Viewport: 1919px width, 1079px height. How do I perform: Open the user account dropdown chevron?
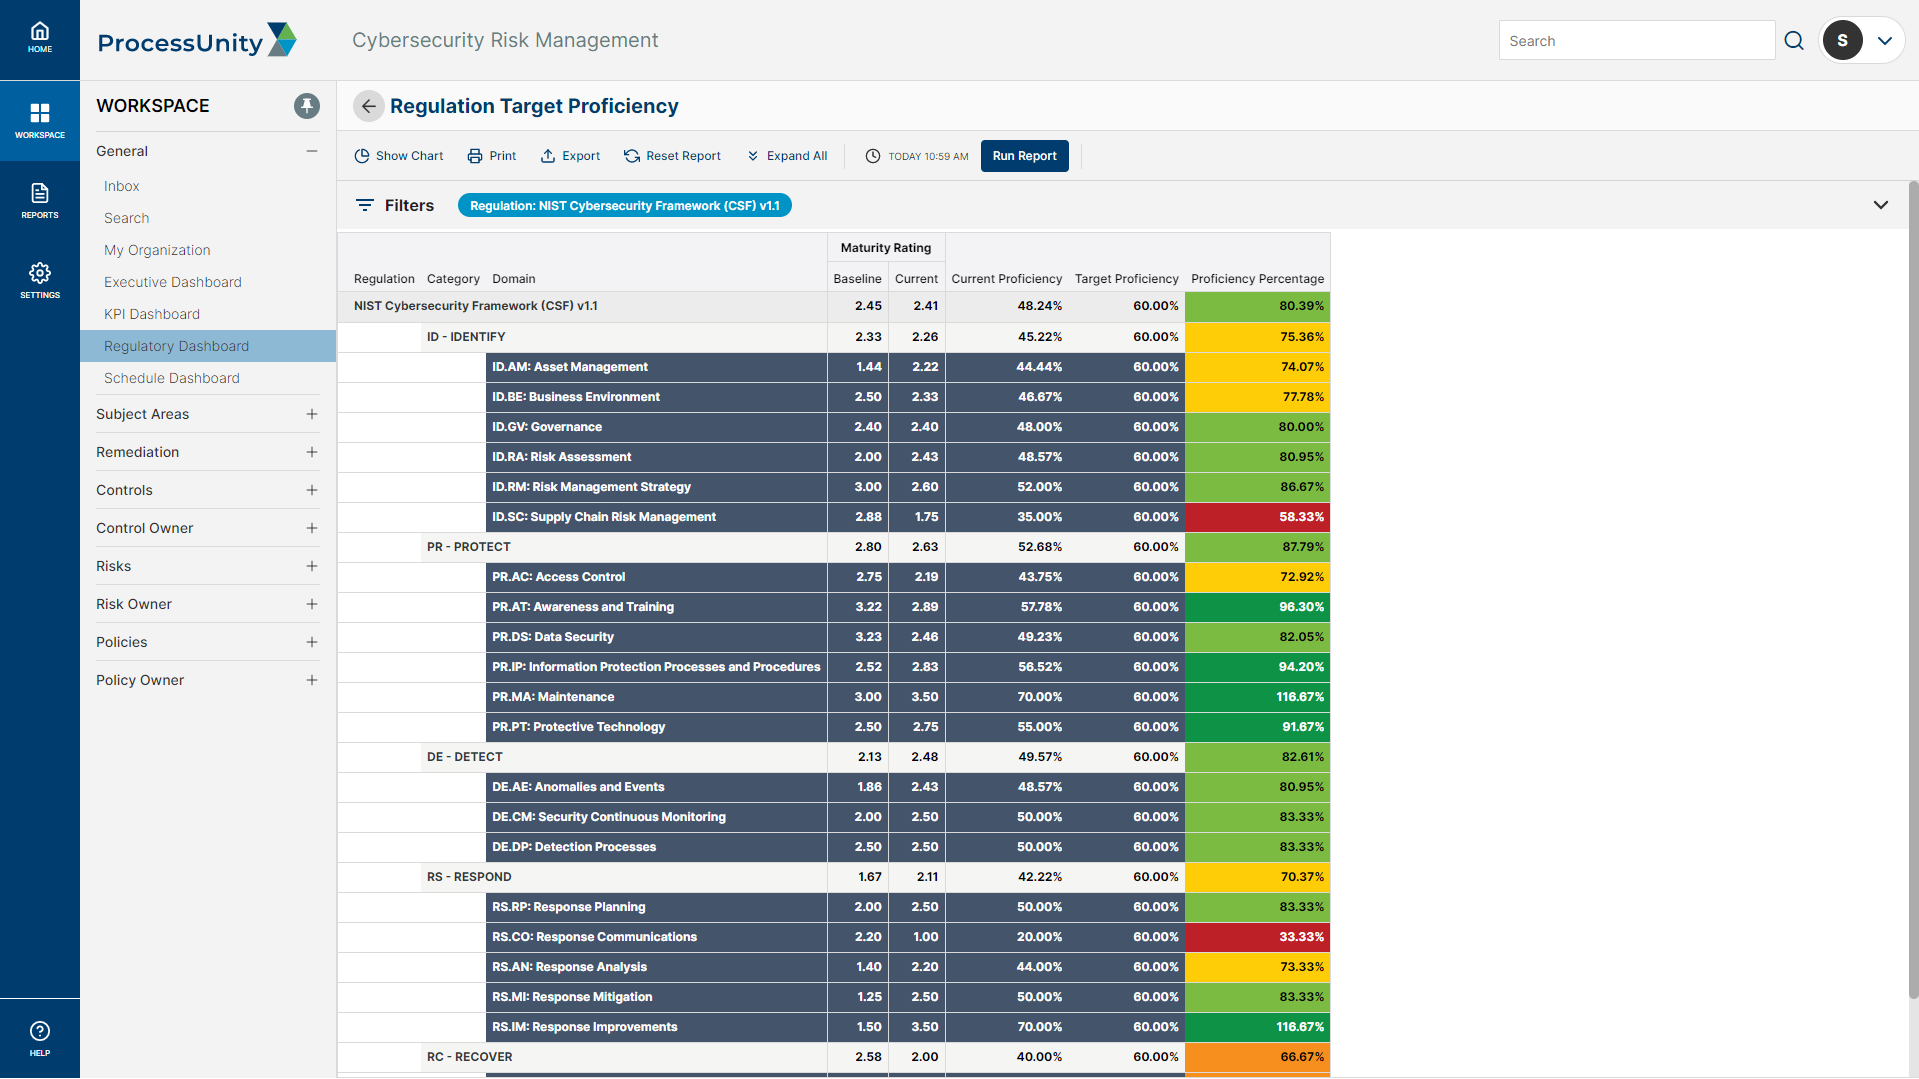tap(1887, 40)
